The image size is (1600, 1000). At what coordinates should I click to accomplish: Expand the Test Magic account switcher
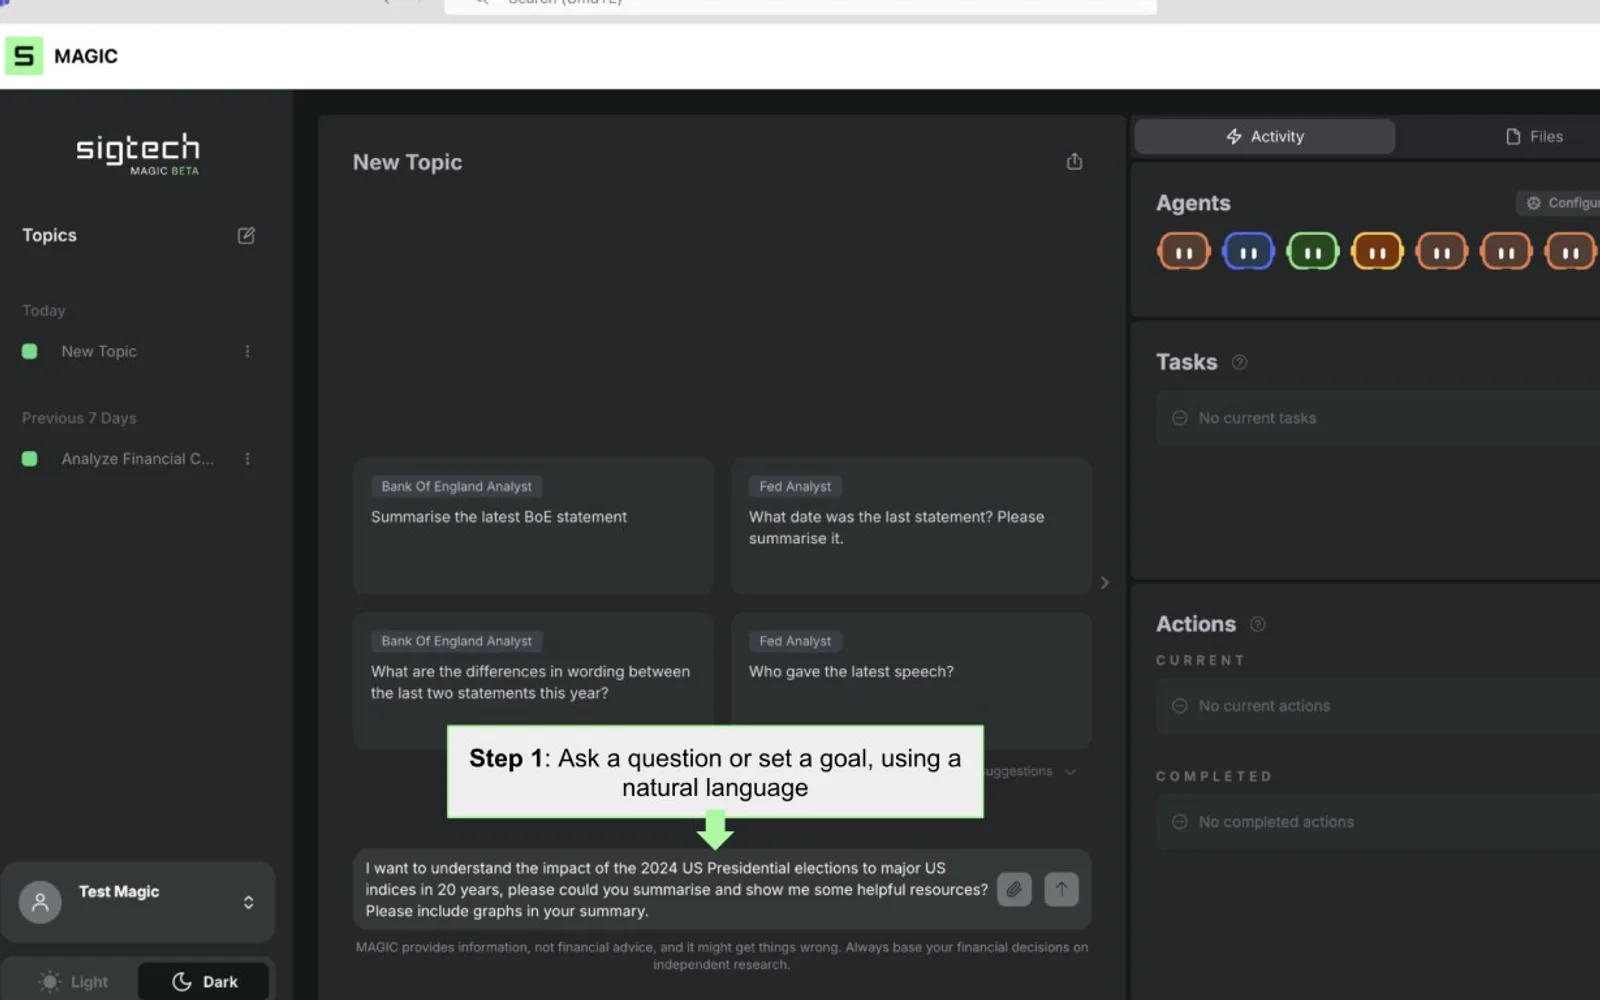click(248, 902)
